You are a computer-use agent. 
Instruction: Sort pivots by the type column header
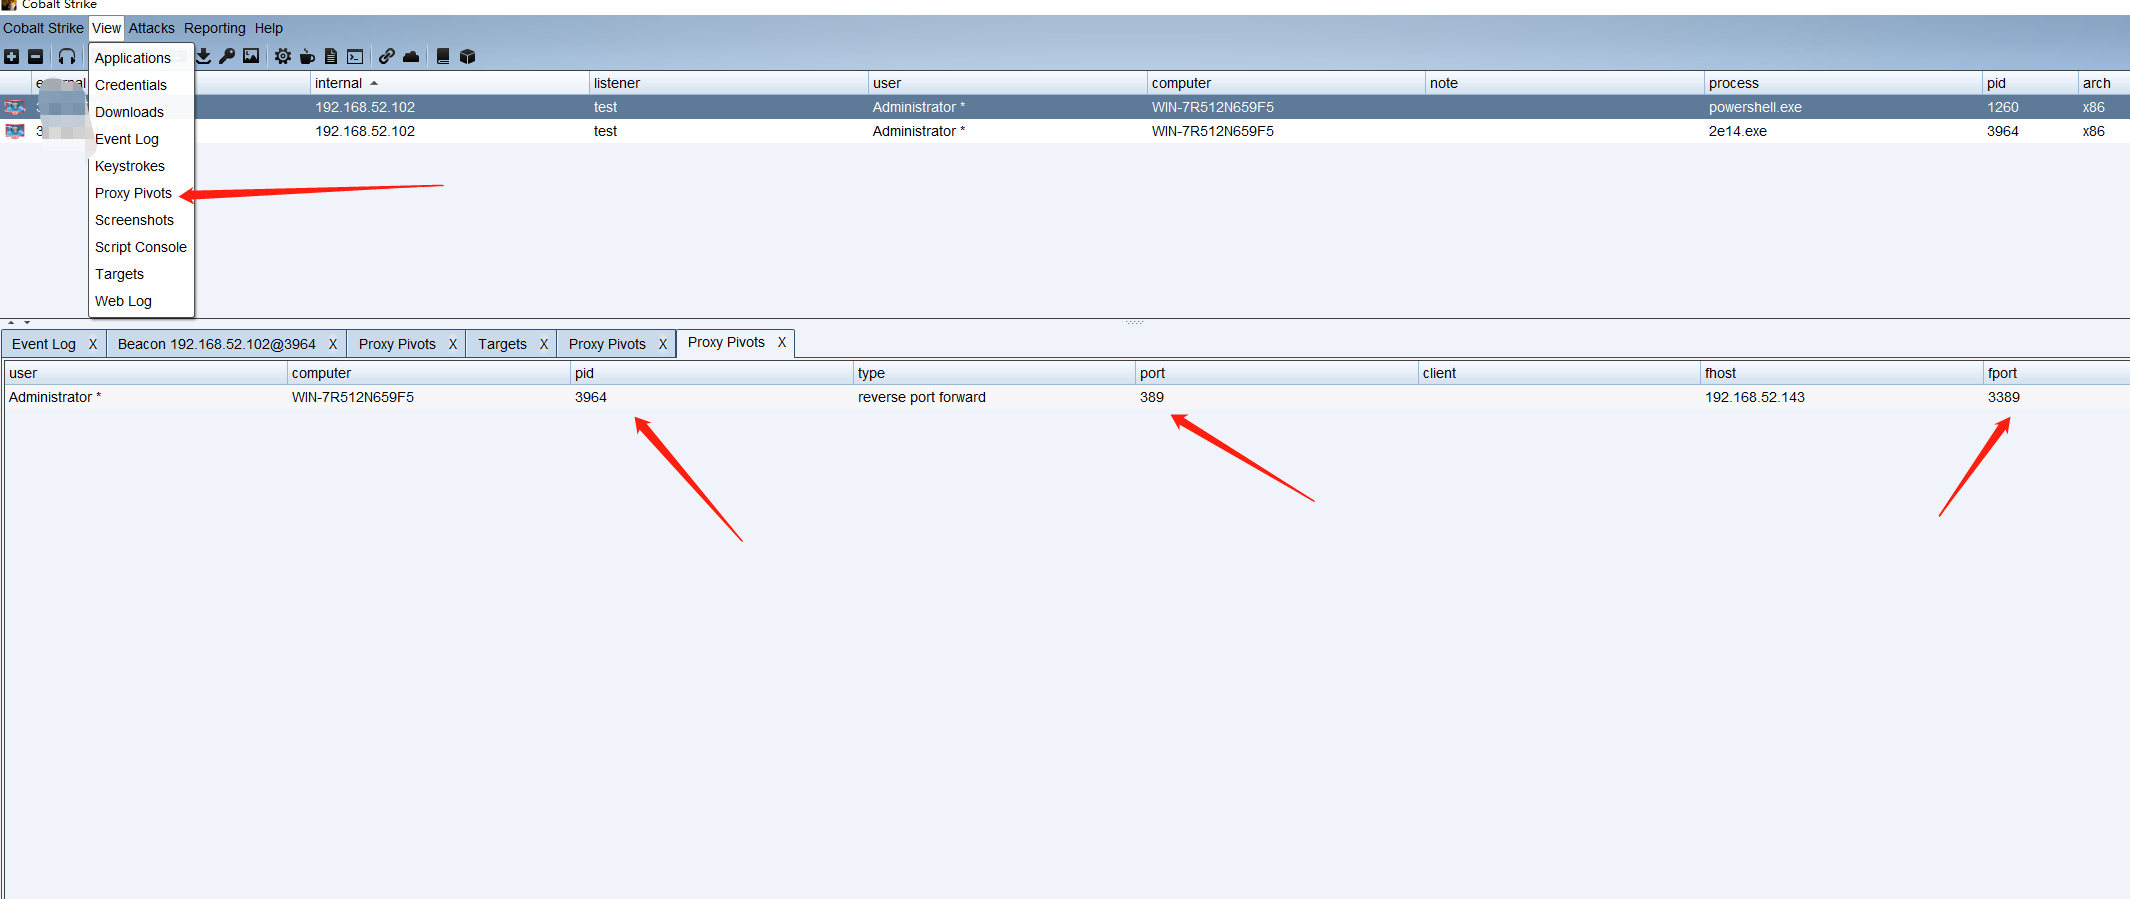[994, 373]
